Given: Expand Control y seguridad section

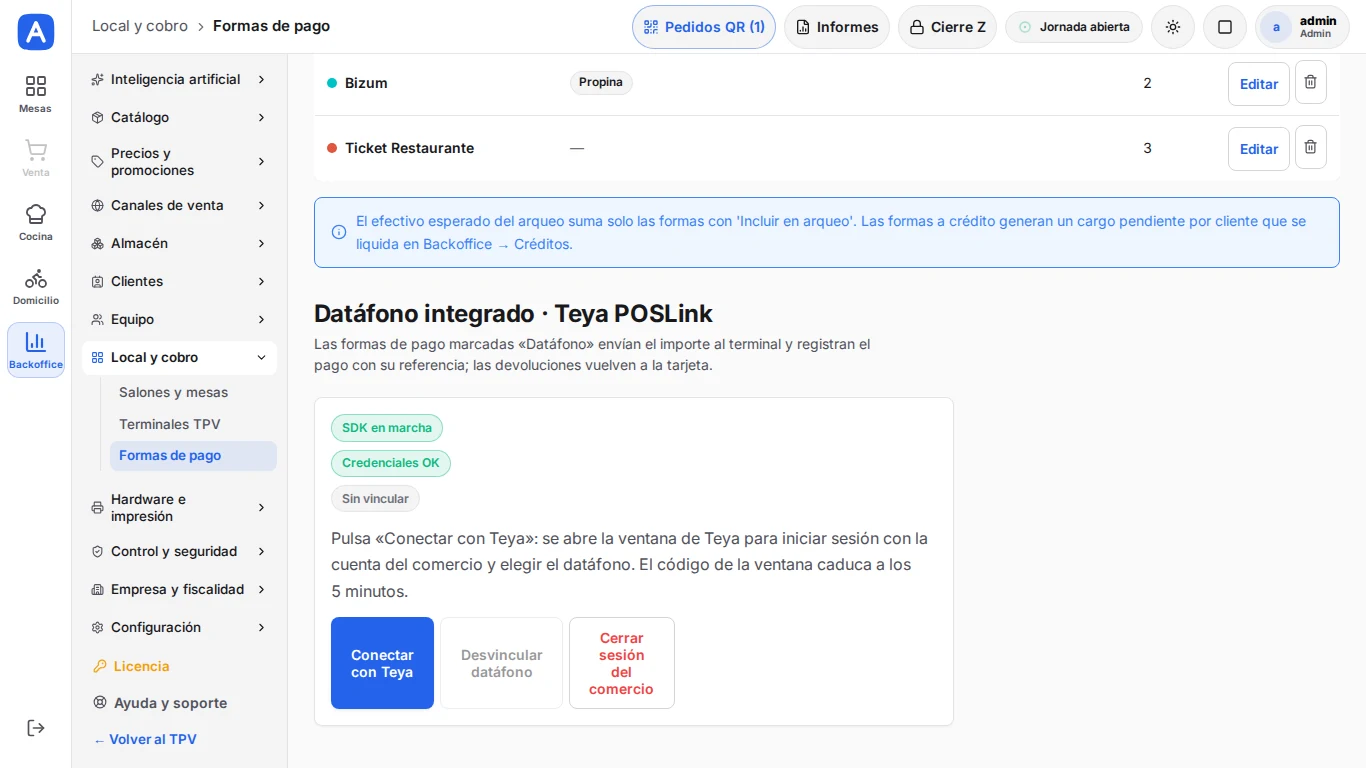Looking at the screenshot, I should (179, 551).
